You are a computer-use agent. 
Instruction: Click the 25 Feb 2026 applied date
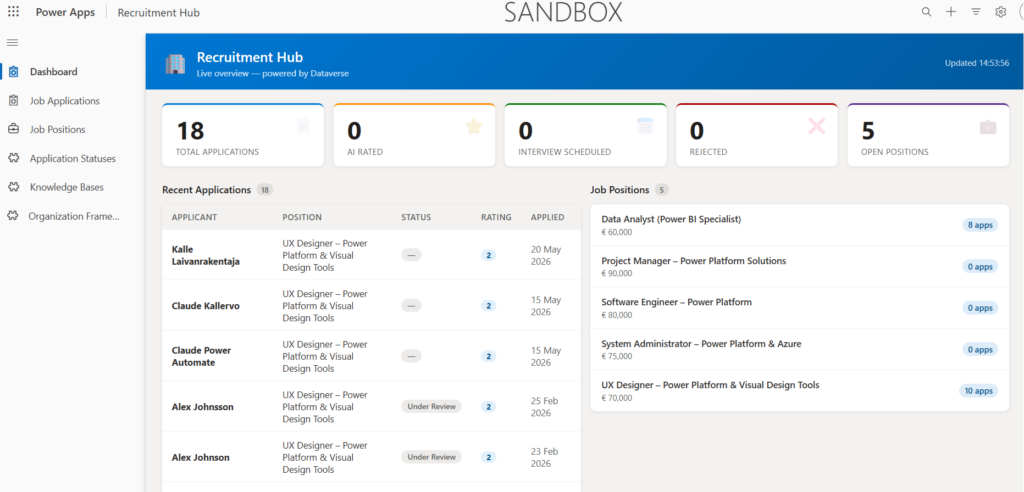click(544, 407)
